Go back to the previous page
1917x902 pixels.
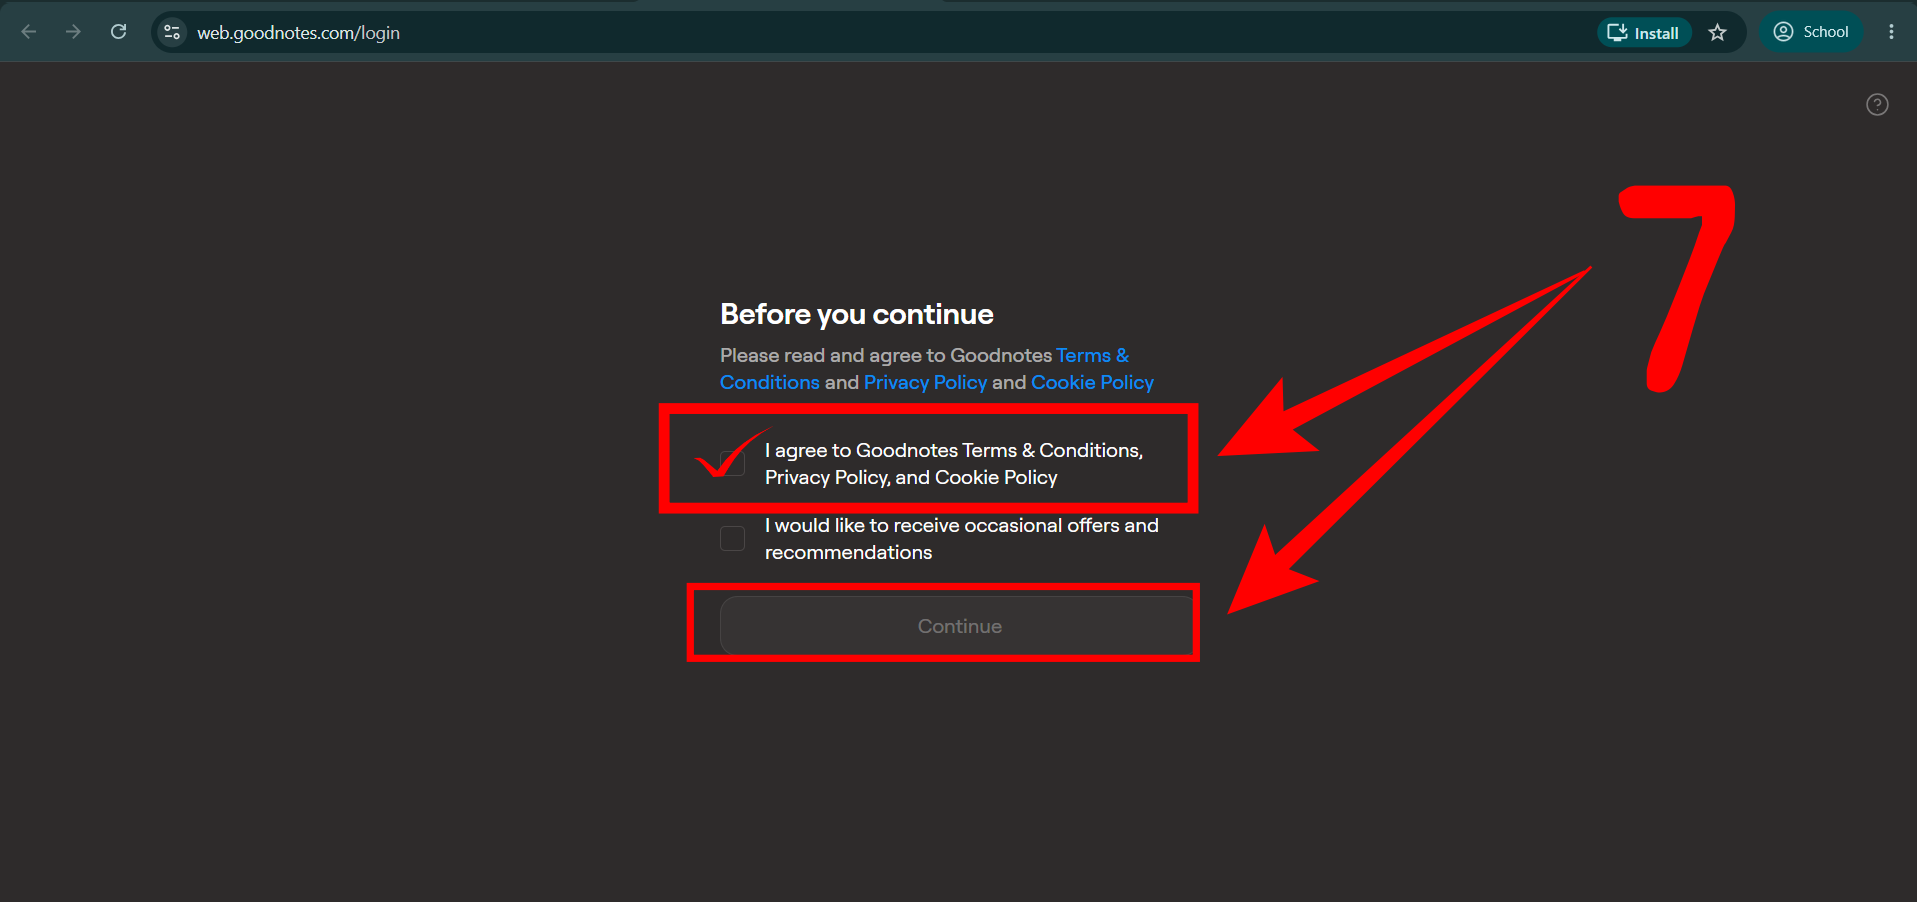coord(29,32)
